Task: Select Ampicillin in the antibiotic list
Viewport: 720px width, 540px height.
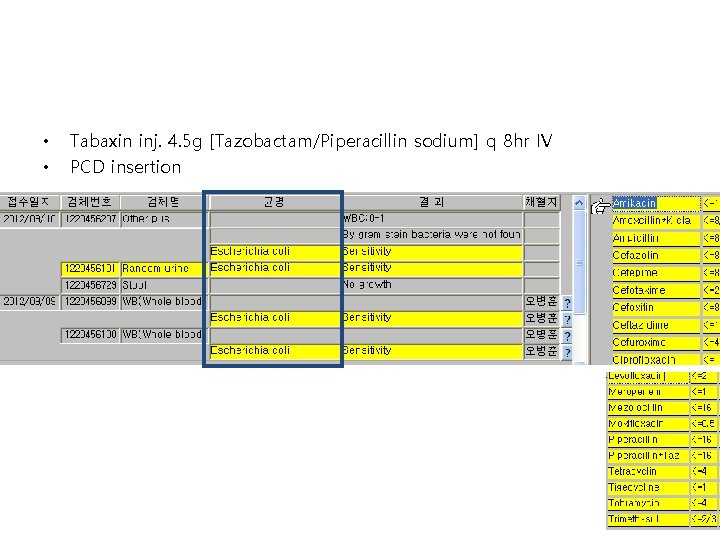Action: tap(656, 238)
